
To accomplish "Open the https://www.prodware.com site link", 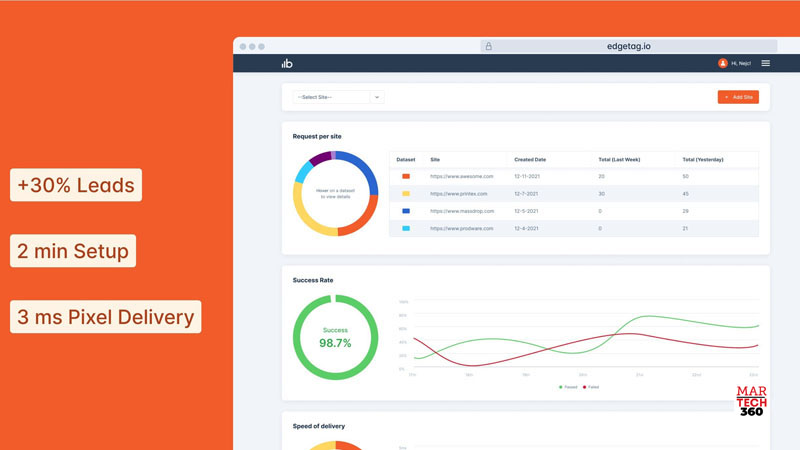I will tap(462, 228).
